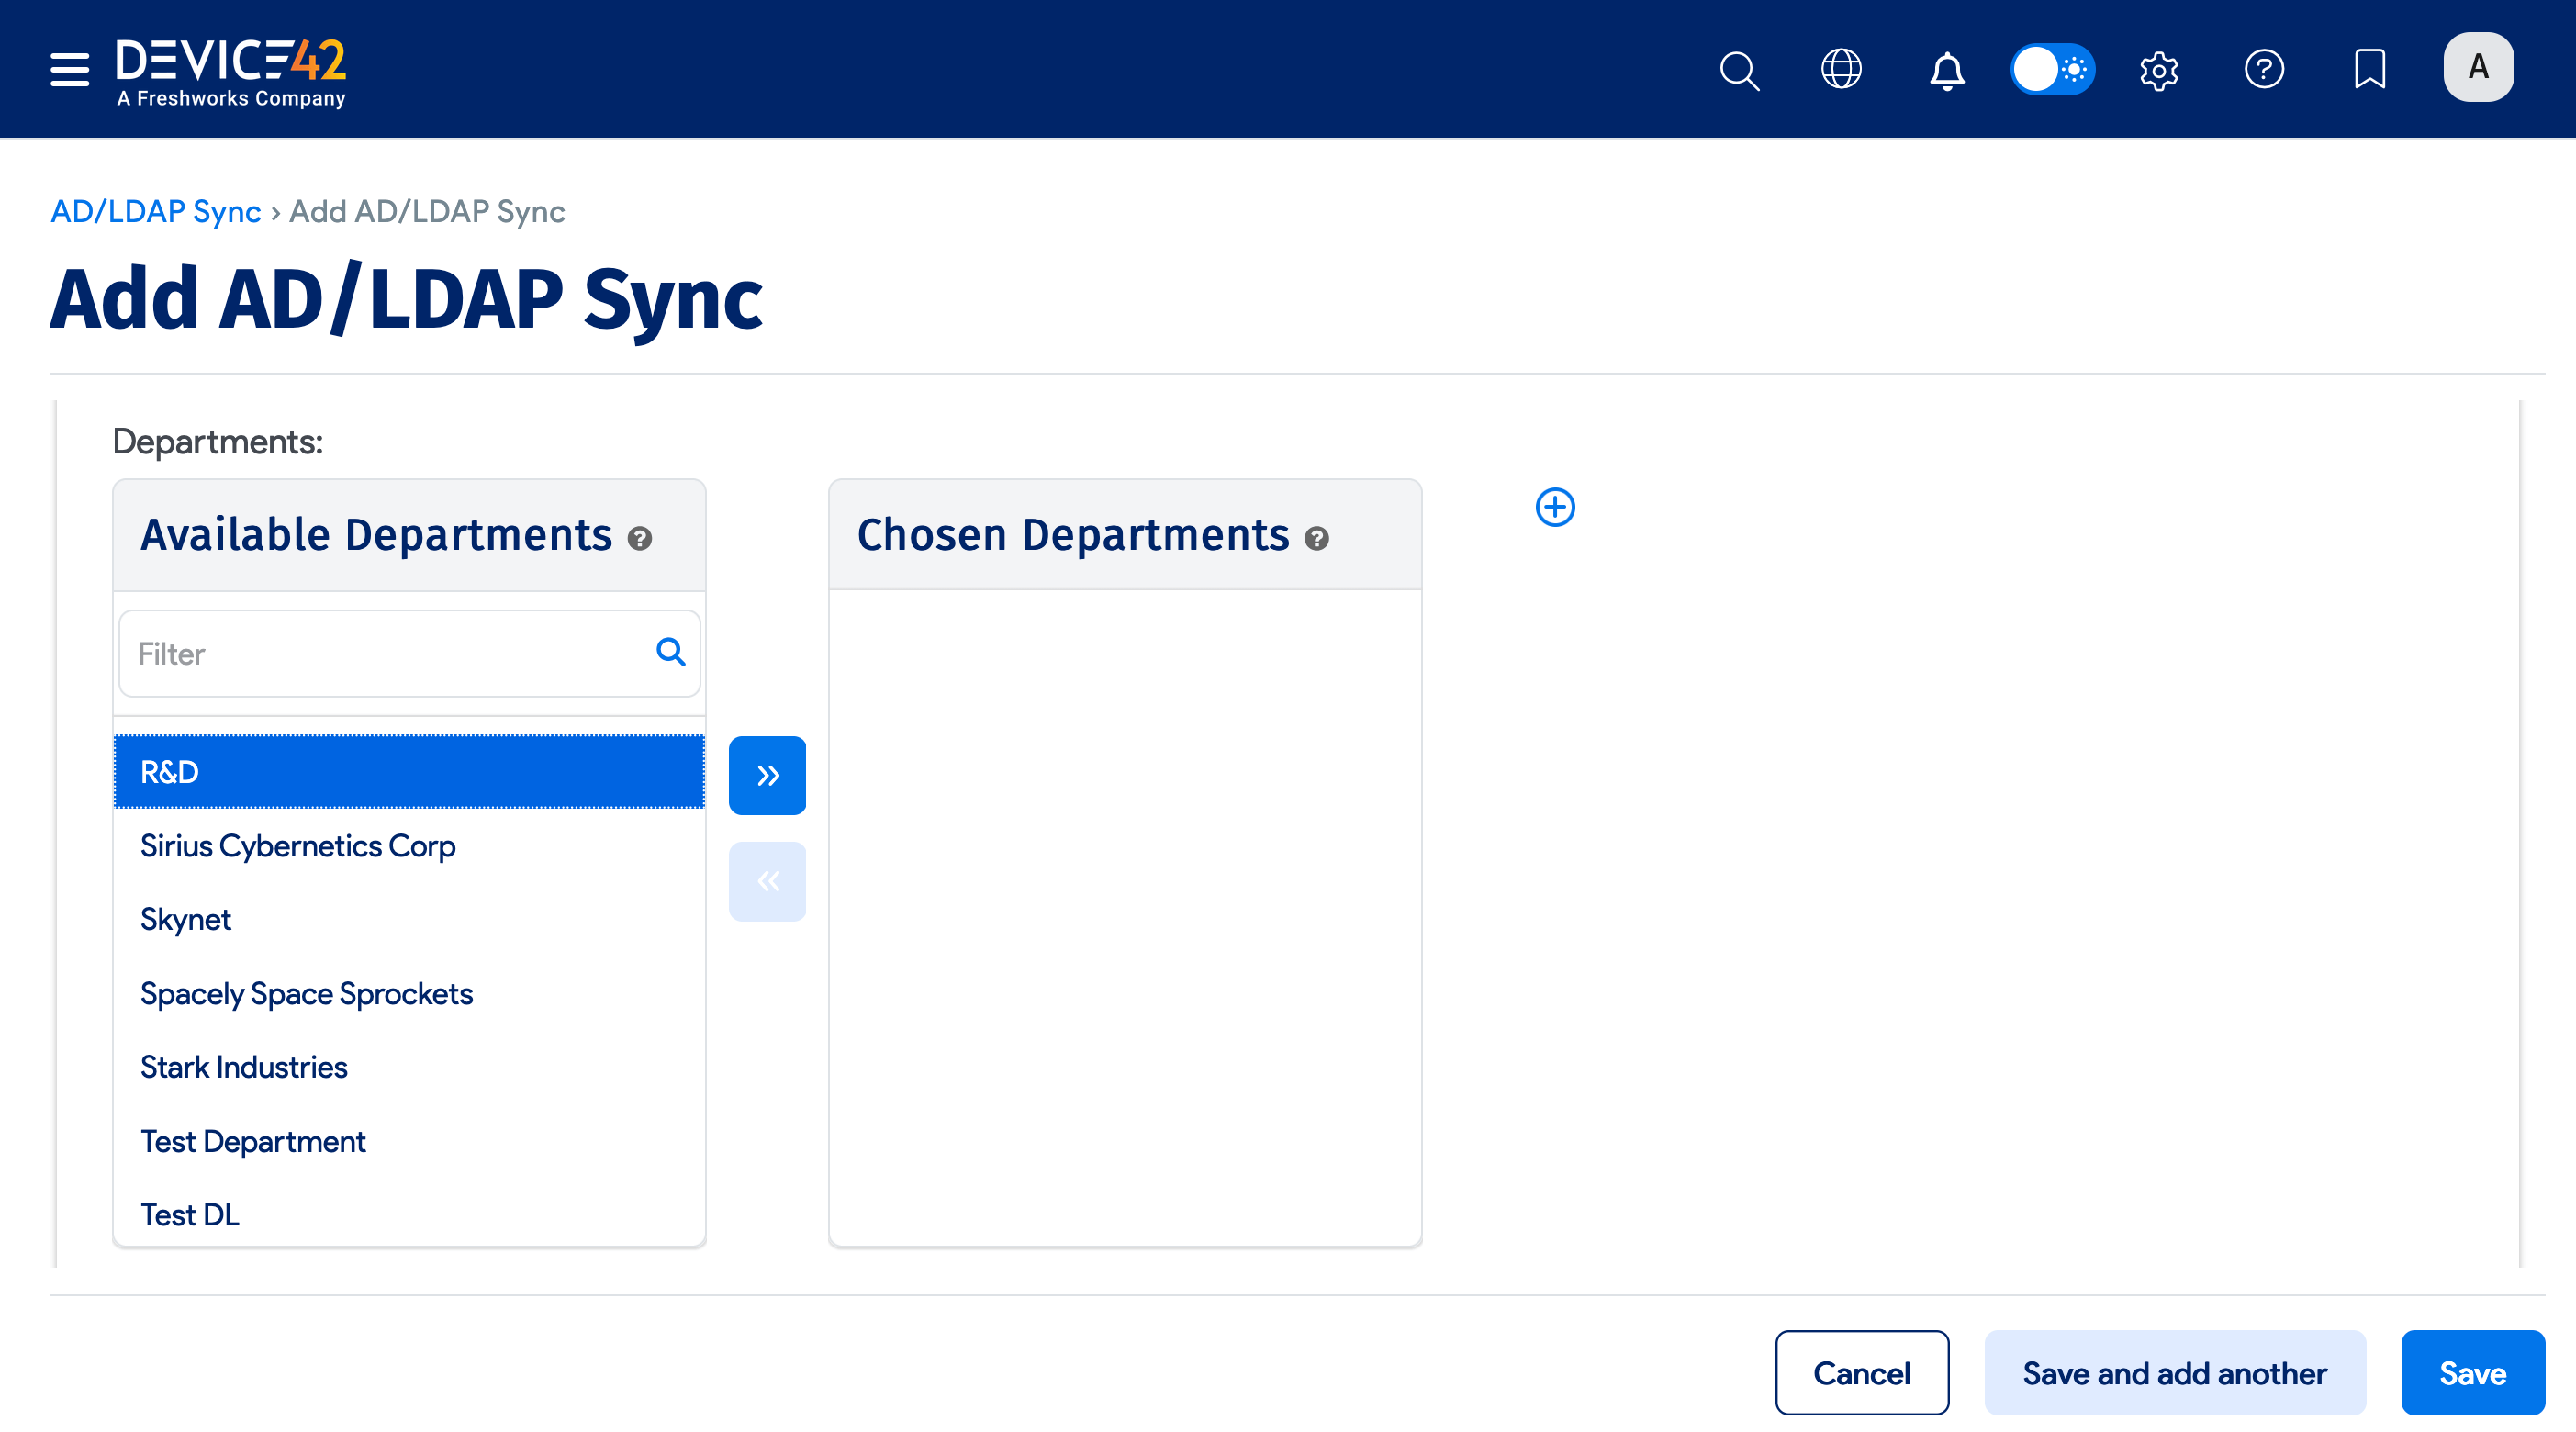Open the help question mark icon

coord(2264,70)
